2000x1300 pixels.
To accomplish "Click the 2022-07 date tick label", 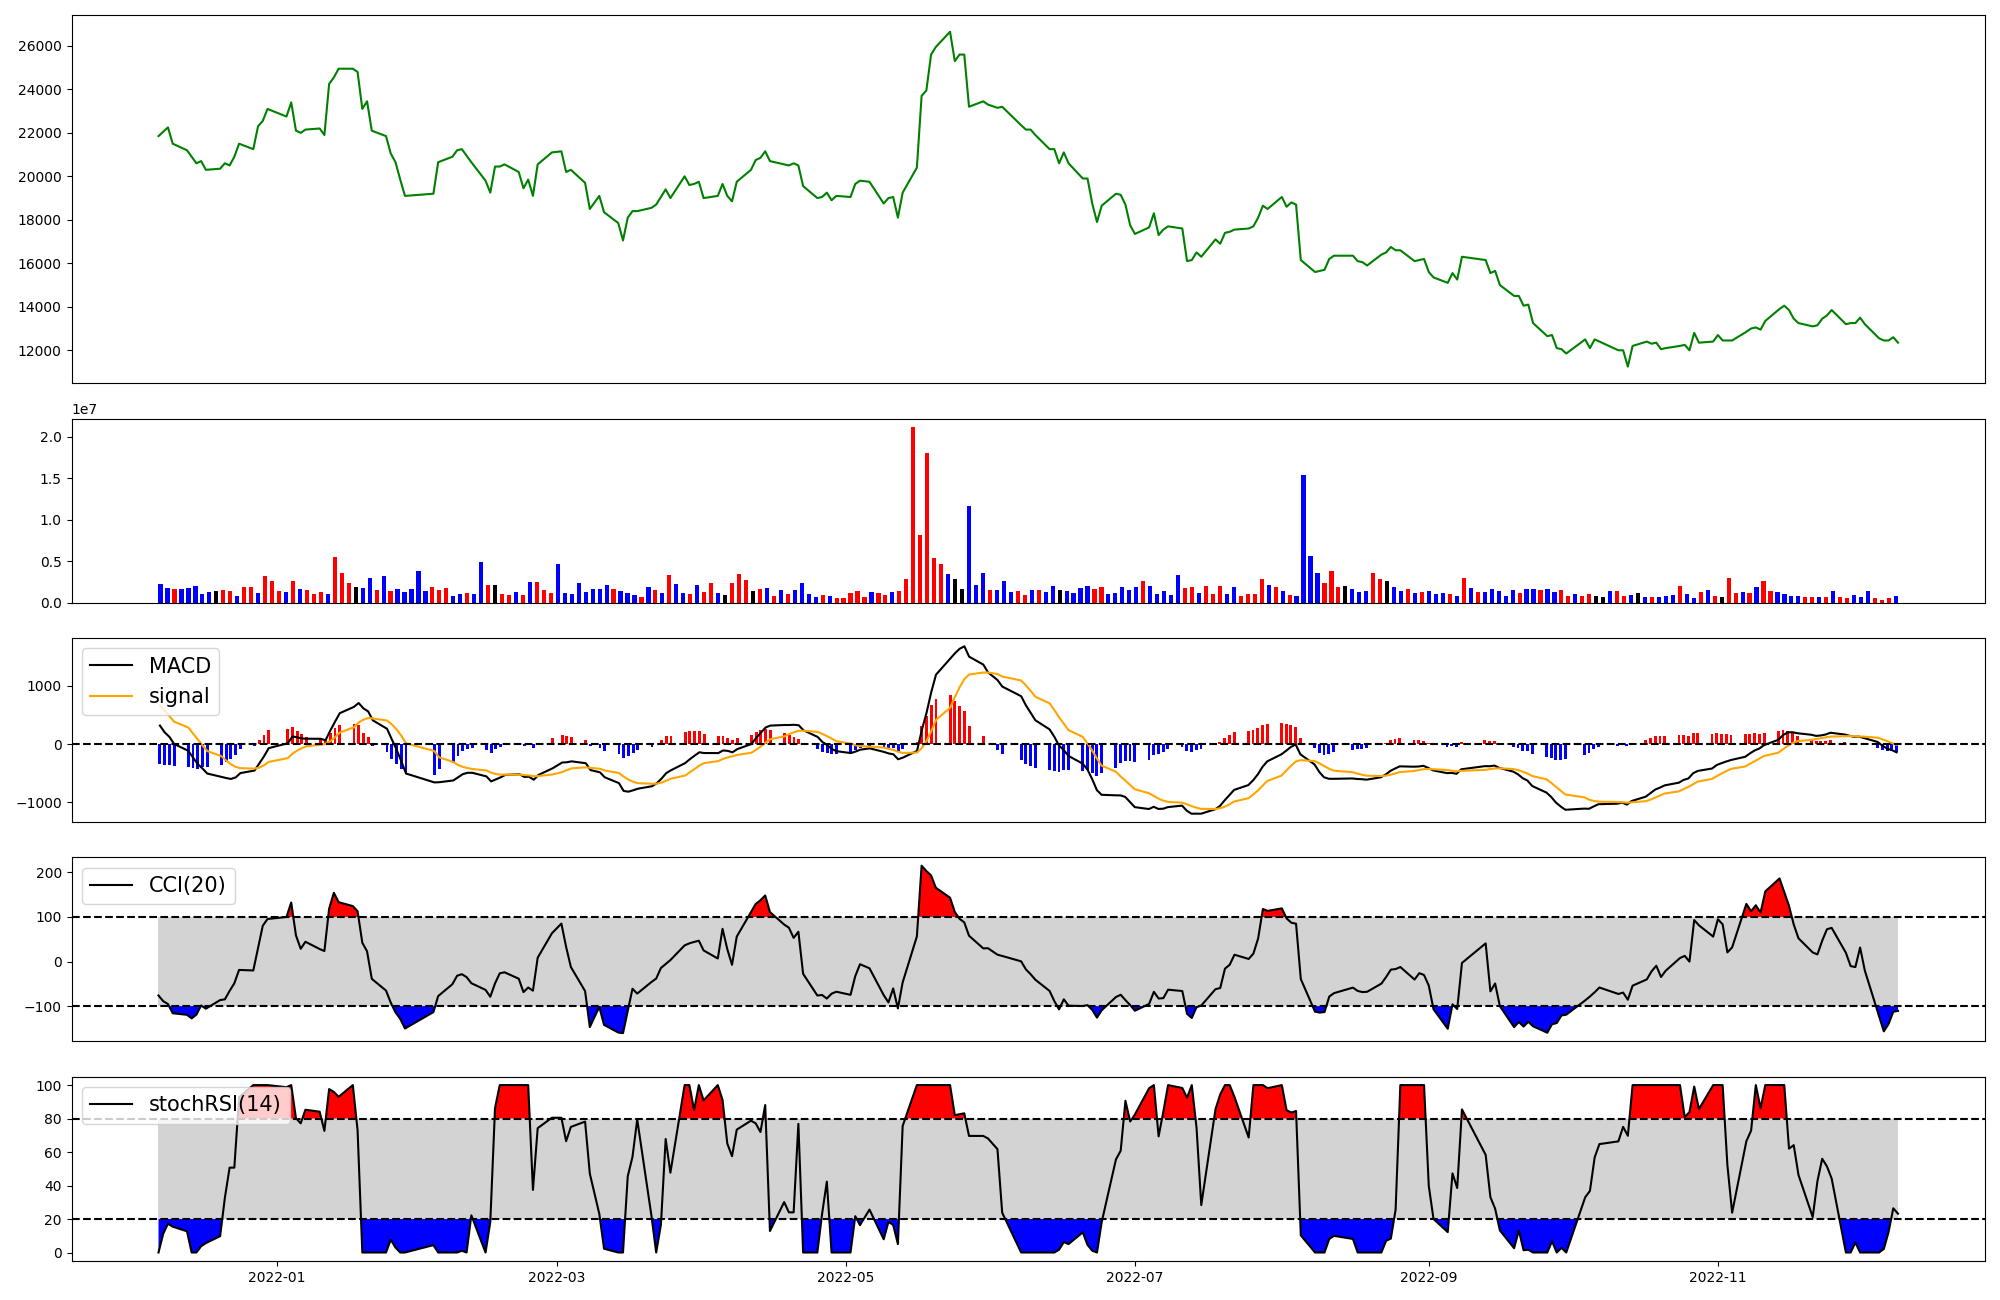I will 1135,1277.
